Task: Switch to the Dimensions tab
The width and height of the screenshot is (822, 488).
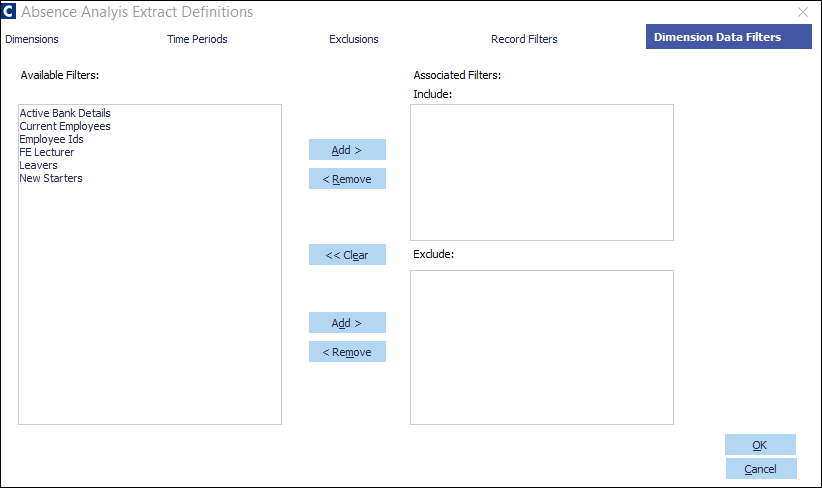Action: (x=32, y=39)
